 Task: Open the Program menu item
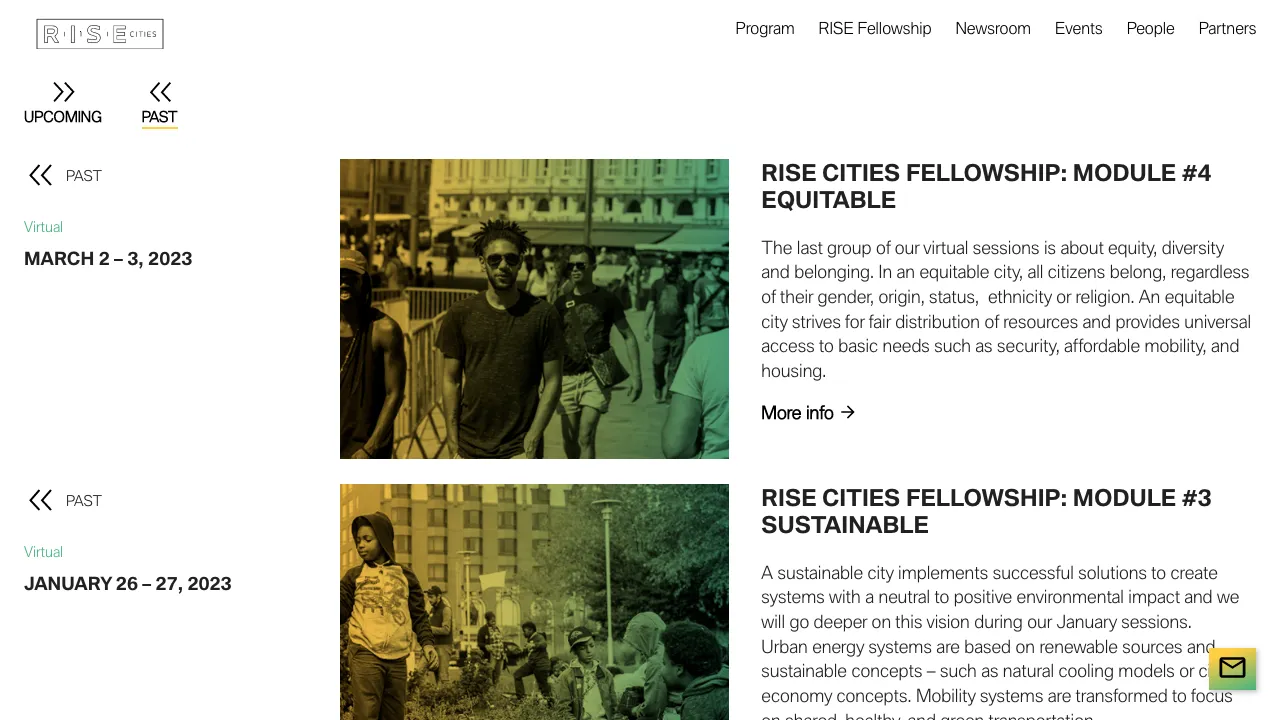coord(765,29)
